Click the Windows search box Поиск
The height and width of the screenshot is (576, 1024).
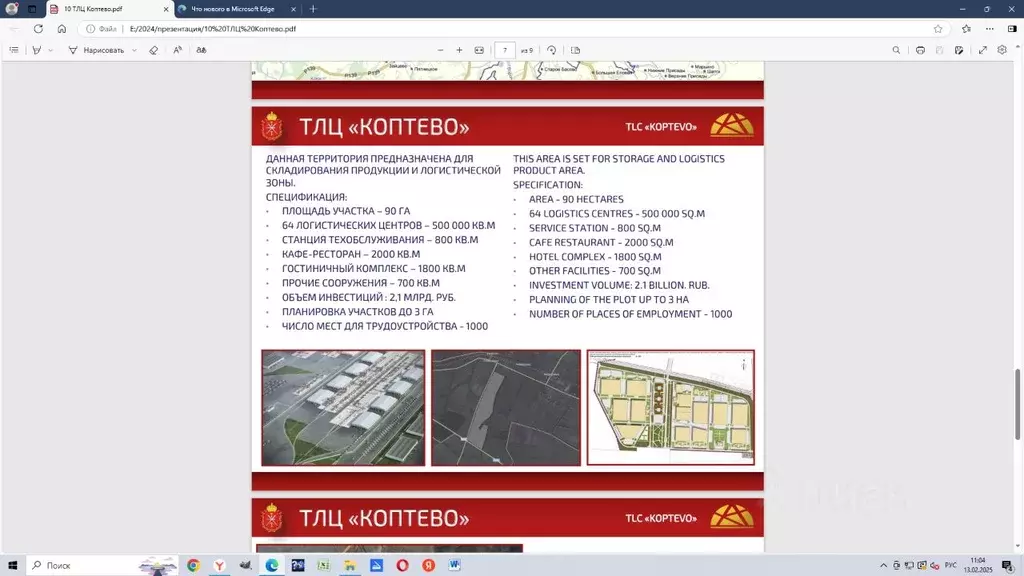point(103,566)
